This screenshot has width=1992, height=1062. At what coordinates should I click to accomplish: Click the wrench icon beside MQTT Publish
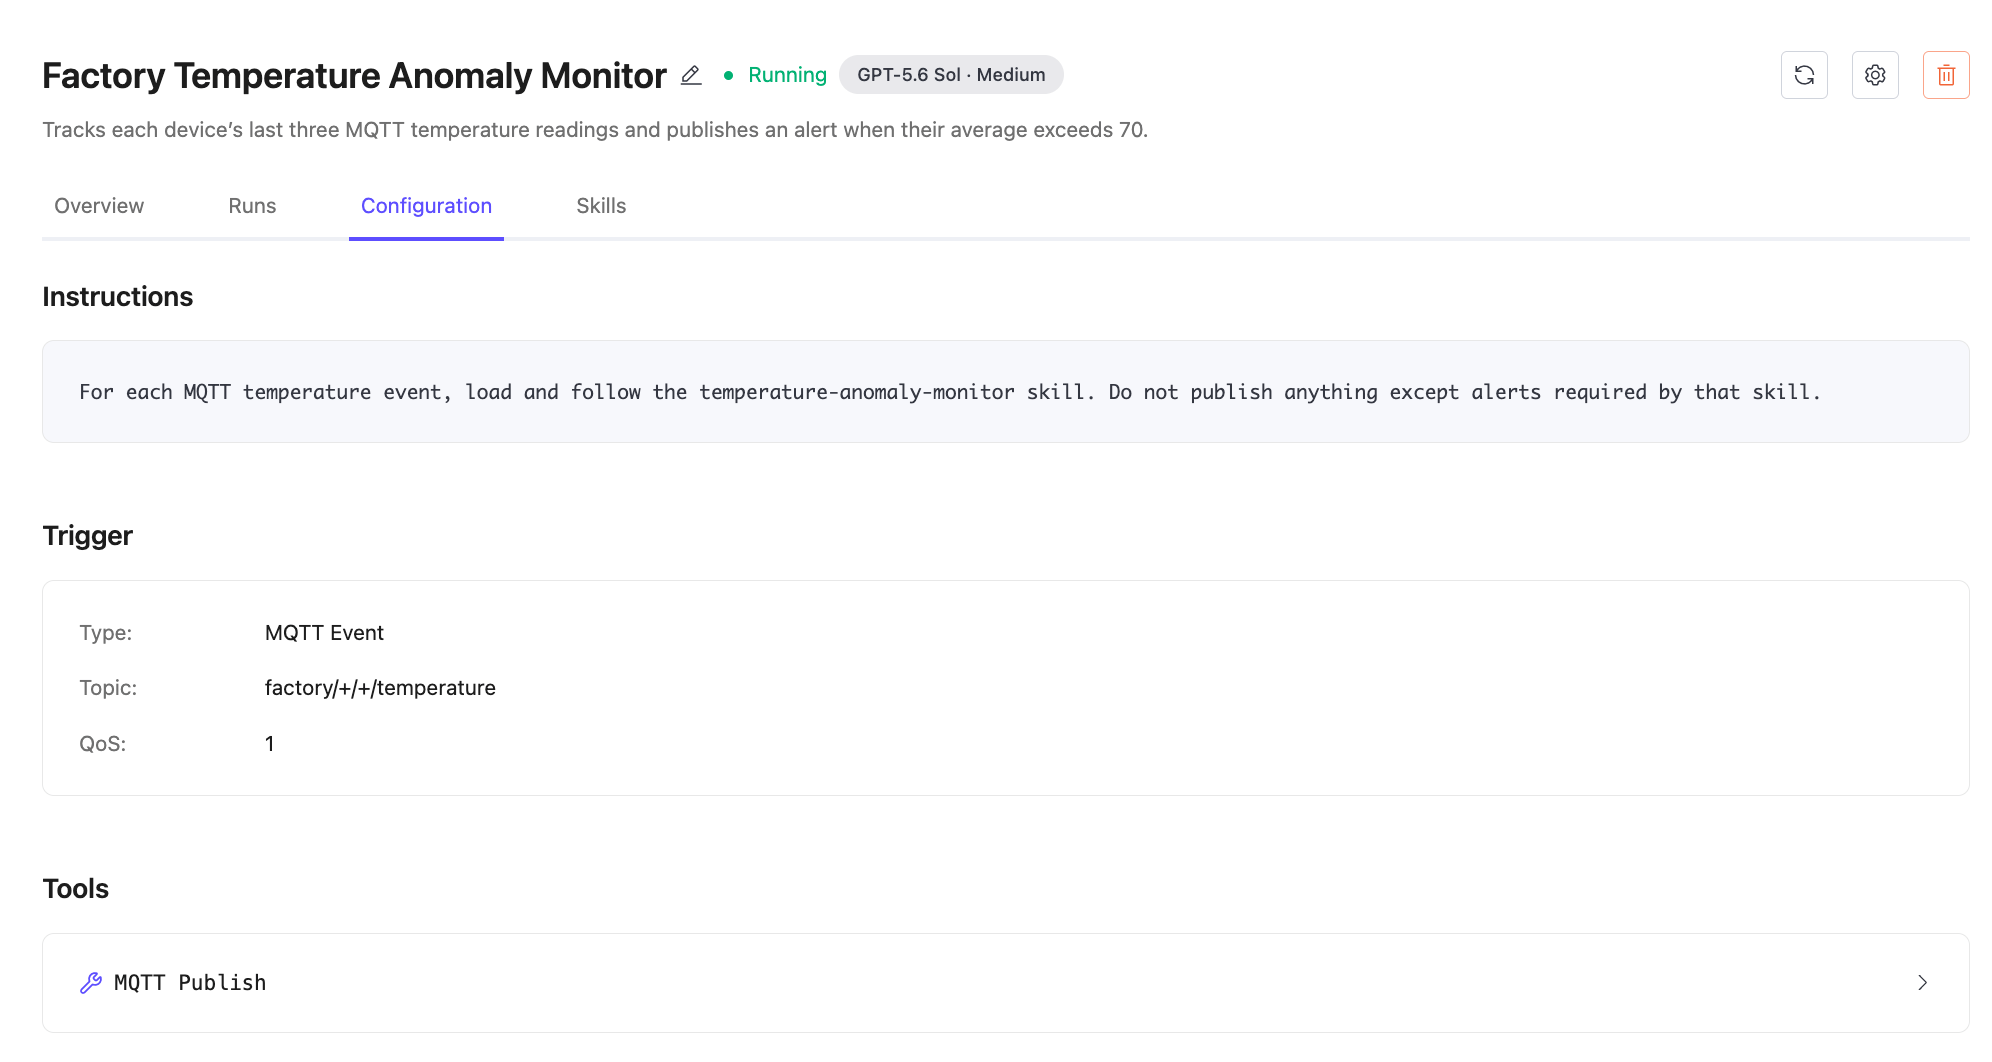click(x=91, y=983)
